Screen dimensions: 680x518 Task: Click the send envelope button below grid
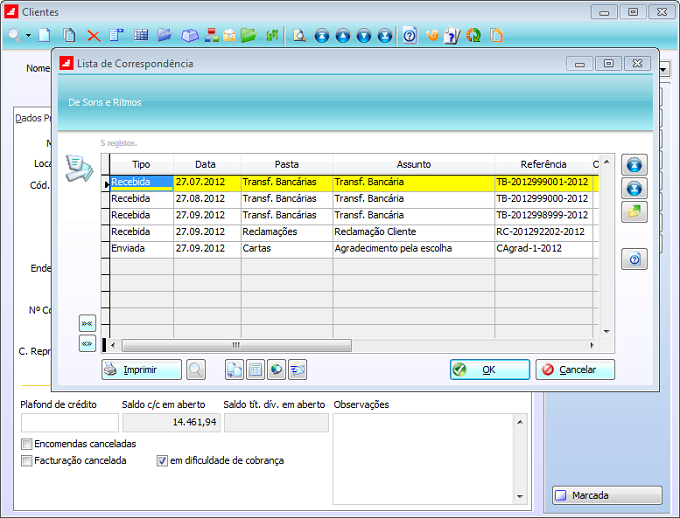click(x=298, y=370)
